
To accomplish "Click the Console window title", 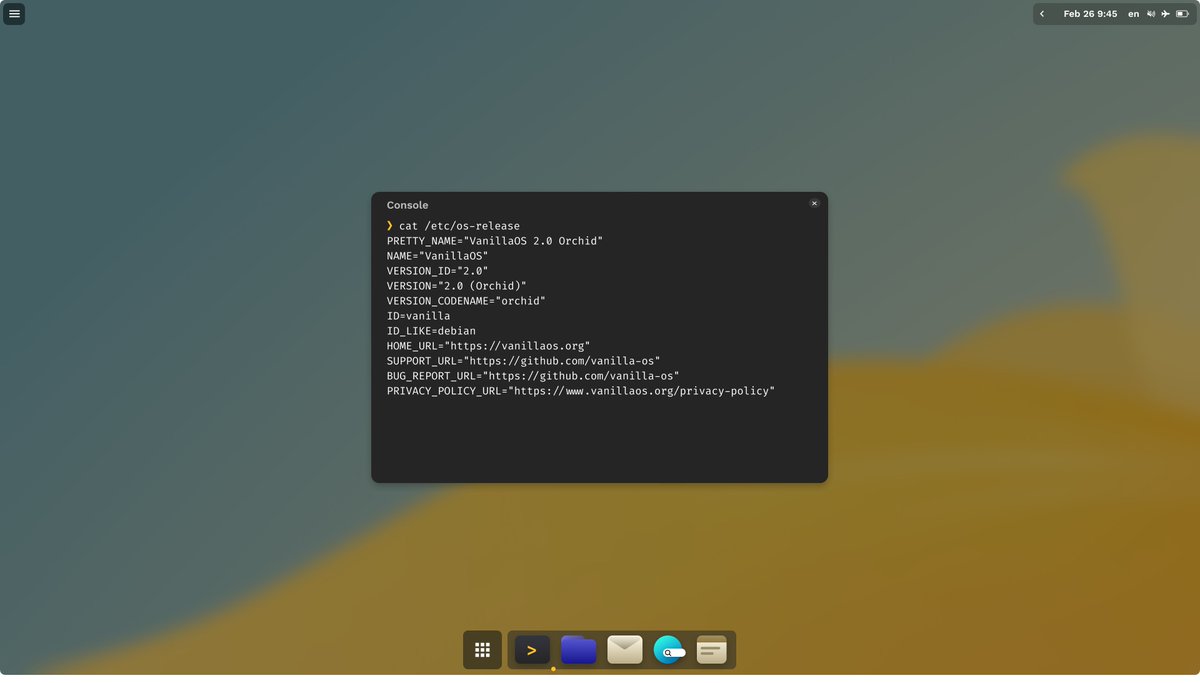I will 407,205.
